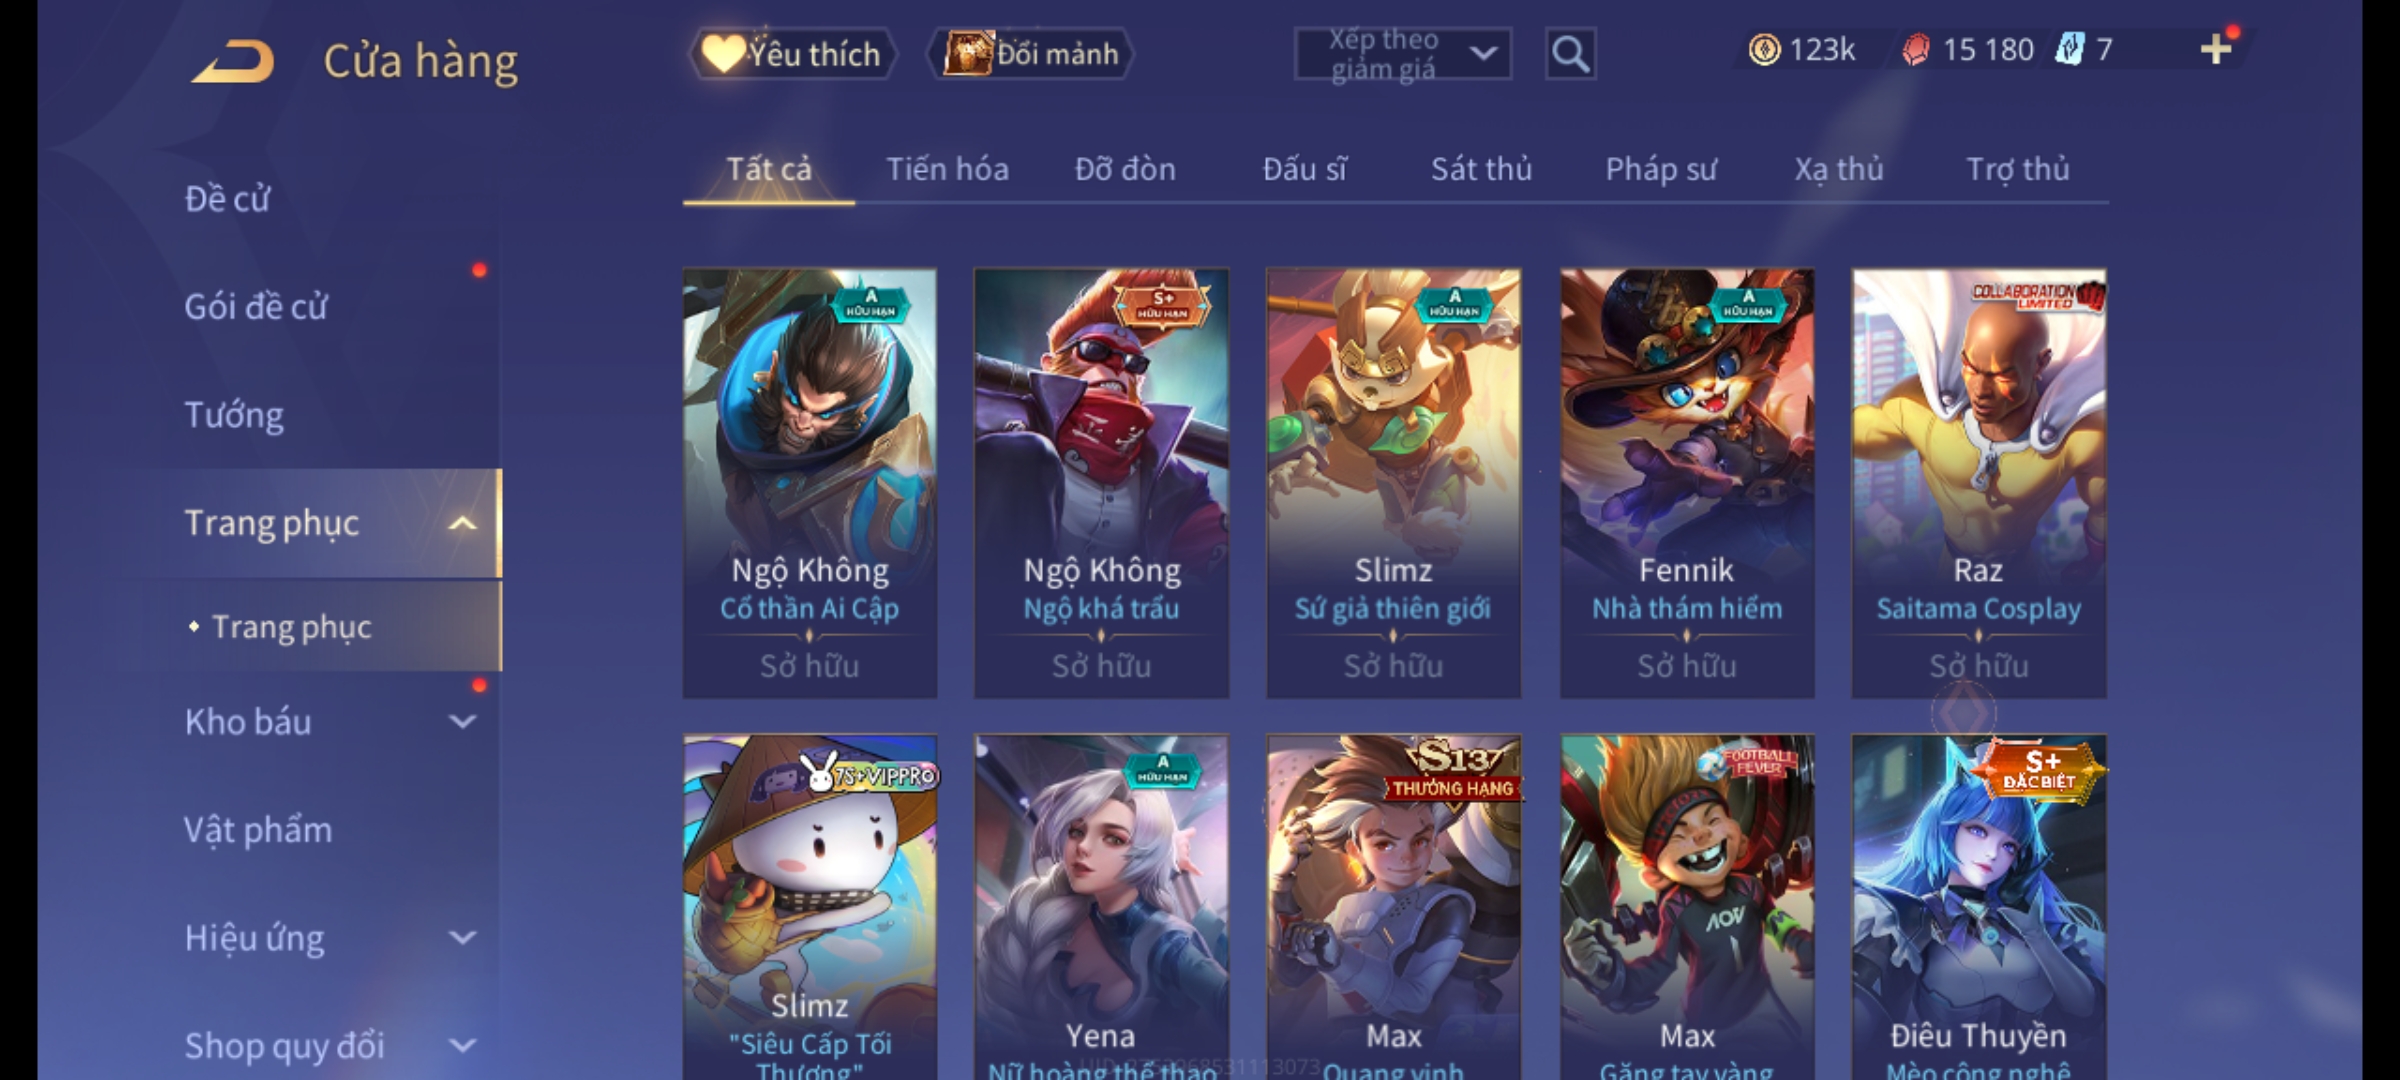Open the search magnifier icon
Screen dimensions: 2400x1080
click(1570, 54)
